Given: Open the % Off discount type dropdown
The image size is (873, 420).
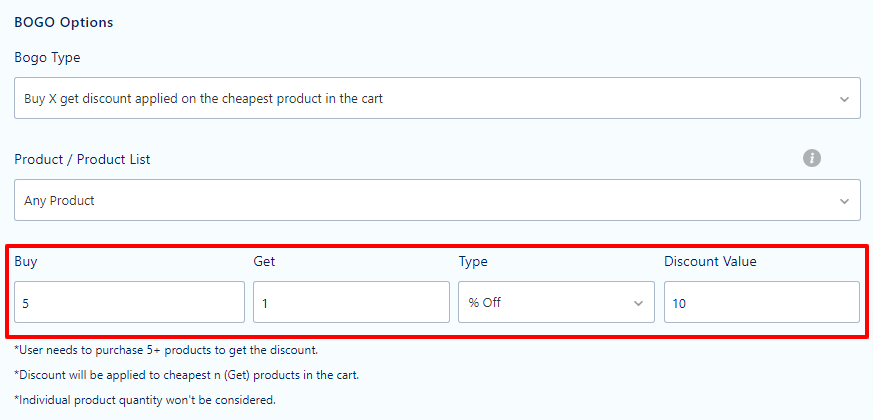Looking at the screenshot, I should 556,302.
